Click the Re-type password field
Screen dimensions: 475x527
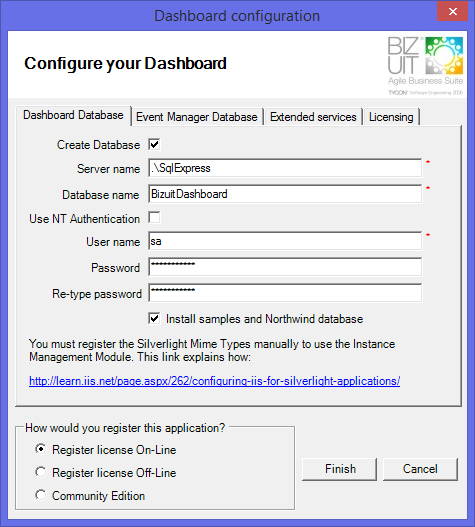285,293
